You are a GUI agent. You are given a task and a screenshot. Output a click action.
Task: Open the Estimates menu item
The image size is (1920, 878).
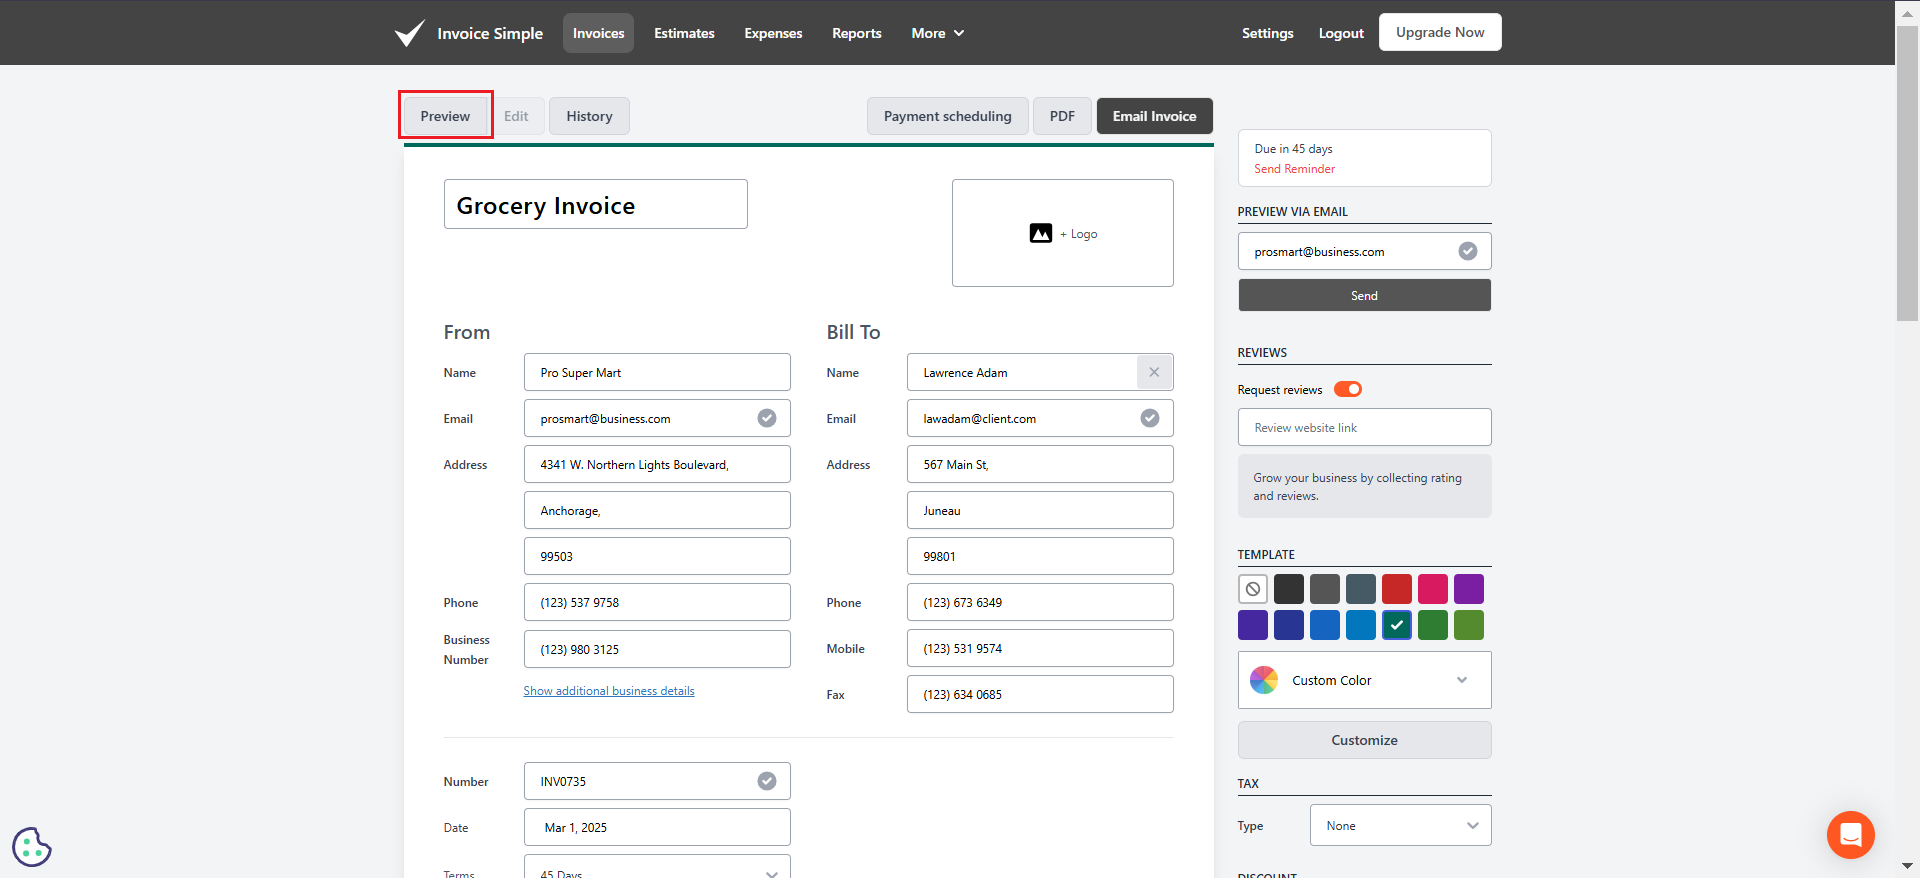click(x=684, y=33)
